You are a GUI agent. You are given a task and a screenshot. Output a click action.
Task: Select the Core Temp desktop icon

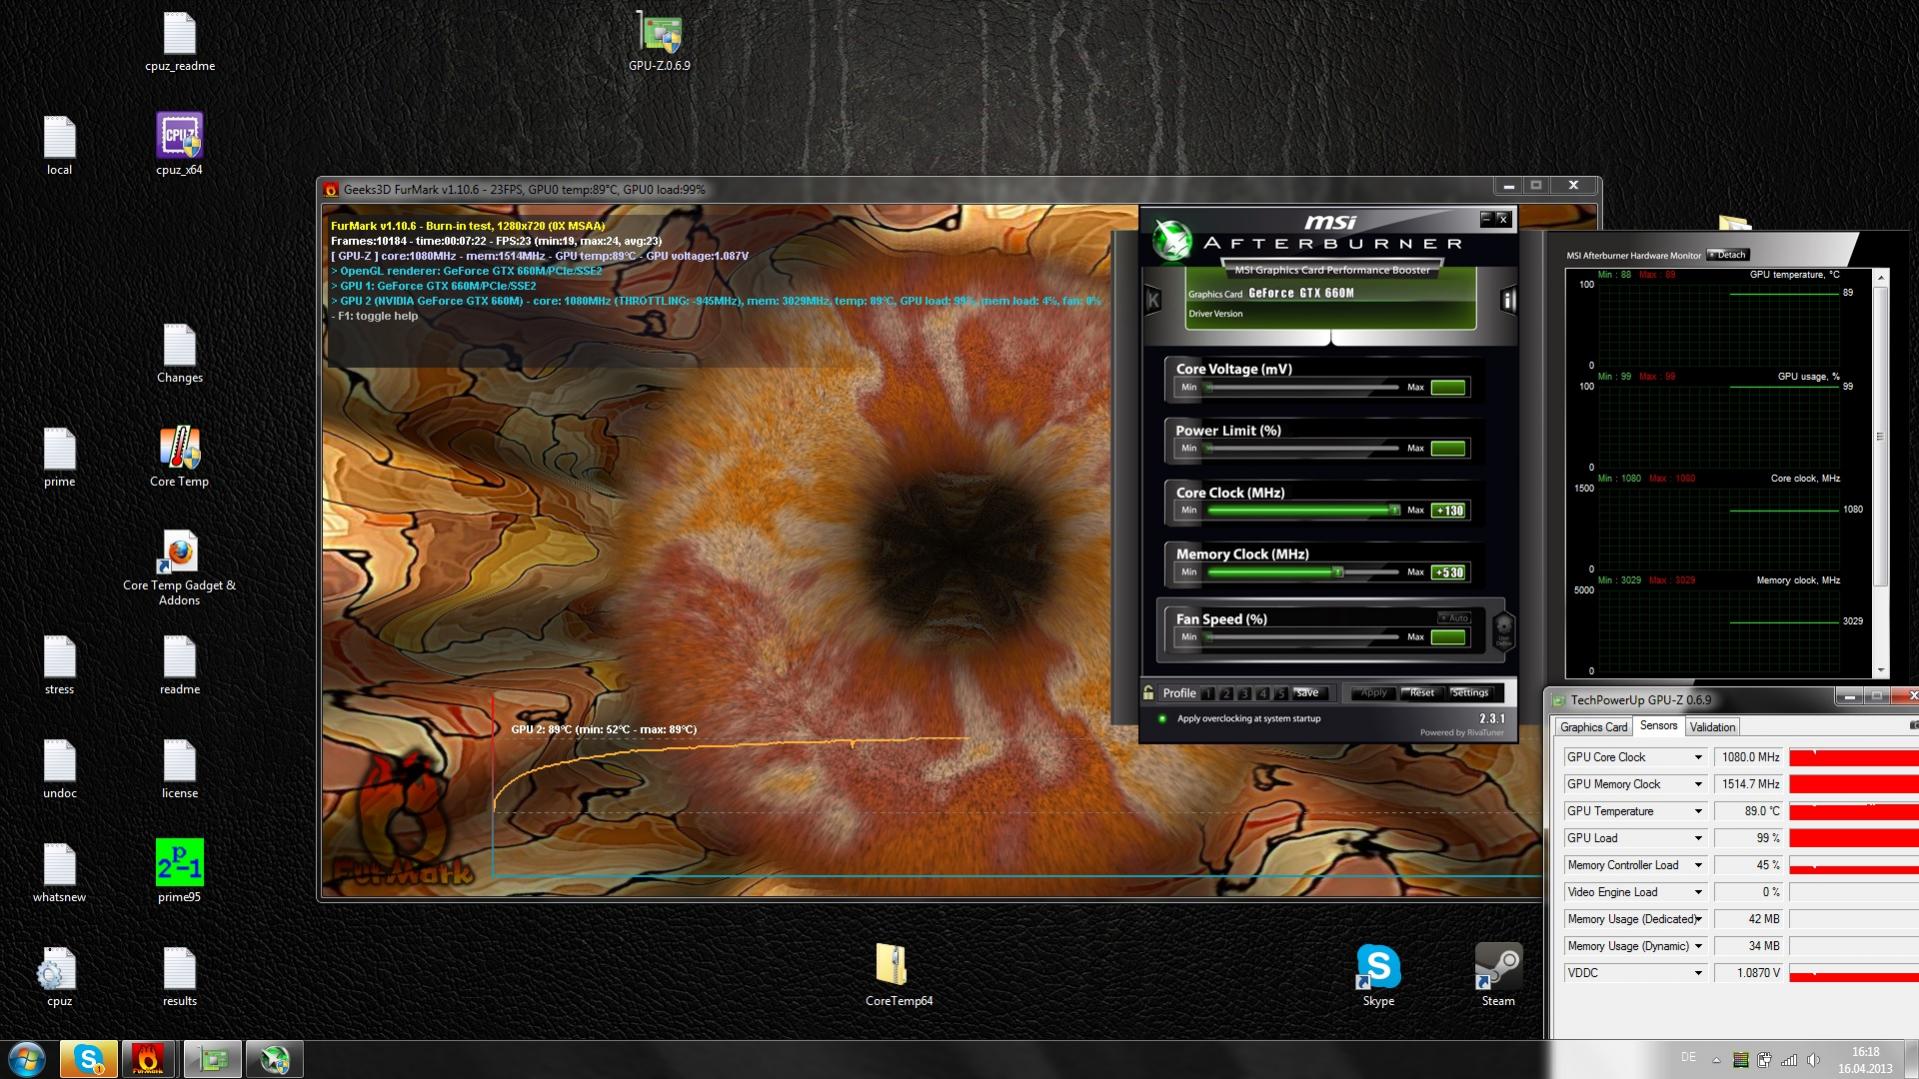pos(179,456)
